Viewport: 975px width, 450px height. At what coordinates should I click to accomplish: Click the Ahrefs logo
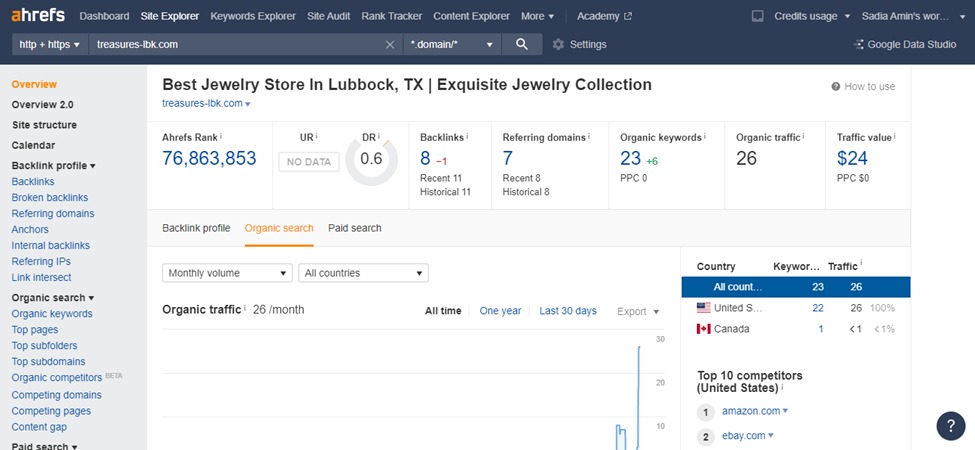tap(39, 16)
